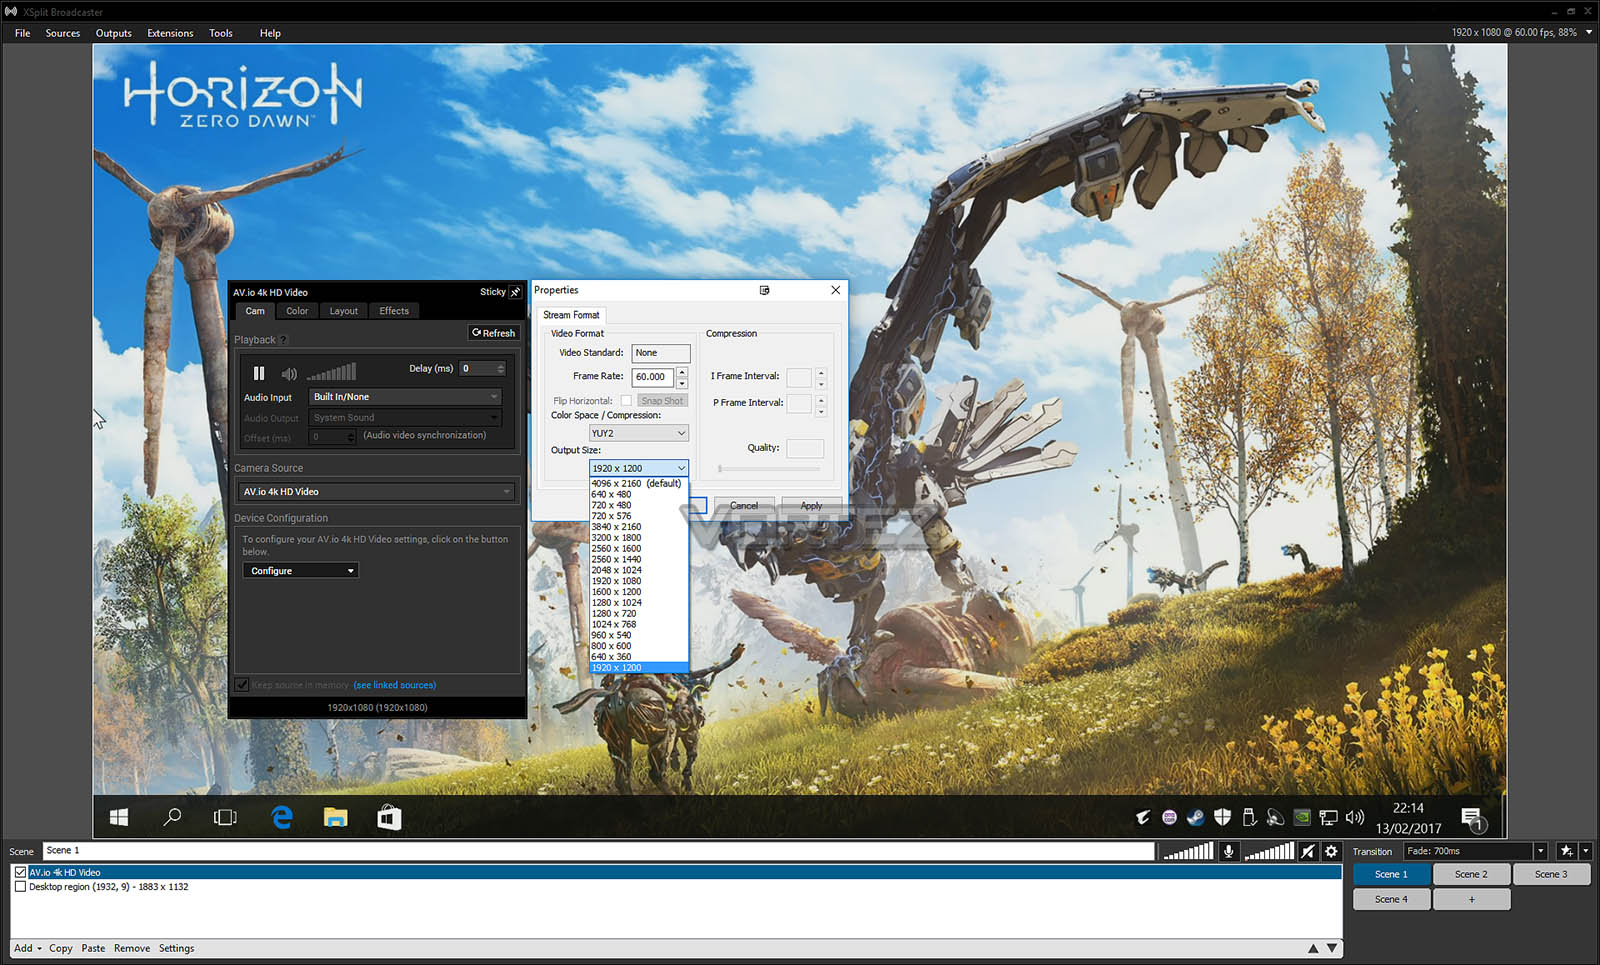
Task: Move source up with up arrow
Action: point(1313,948)
